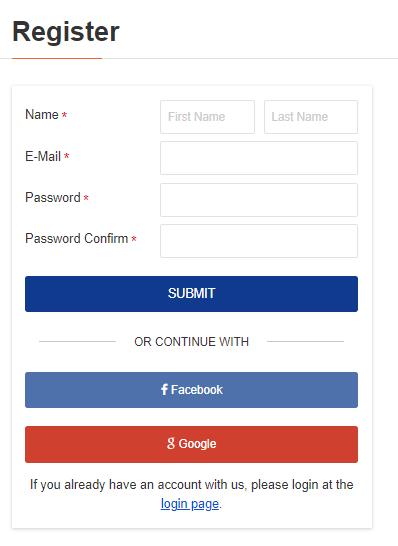This screenshot has height=546, width=398.
Task: Click the E-Mail label text
Action: click(43, 156)
